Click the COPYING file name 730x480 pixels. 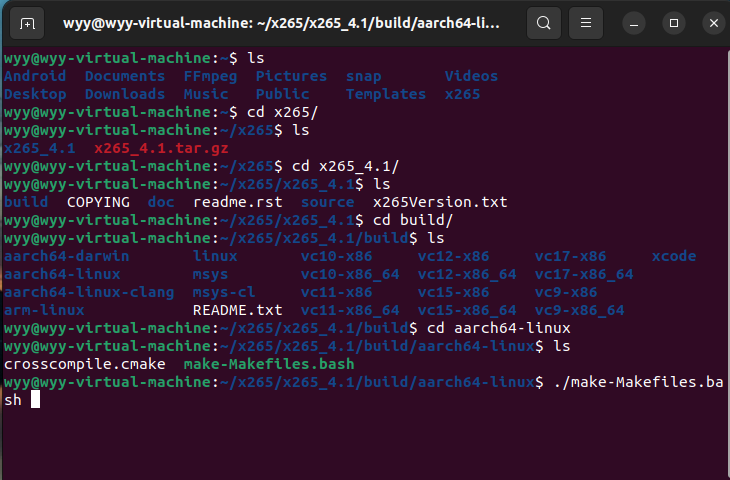(98, 202)
